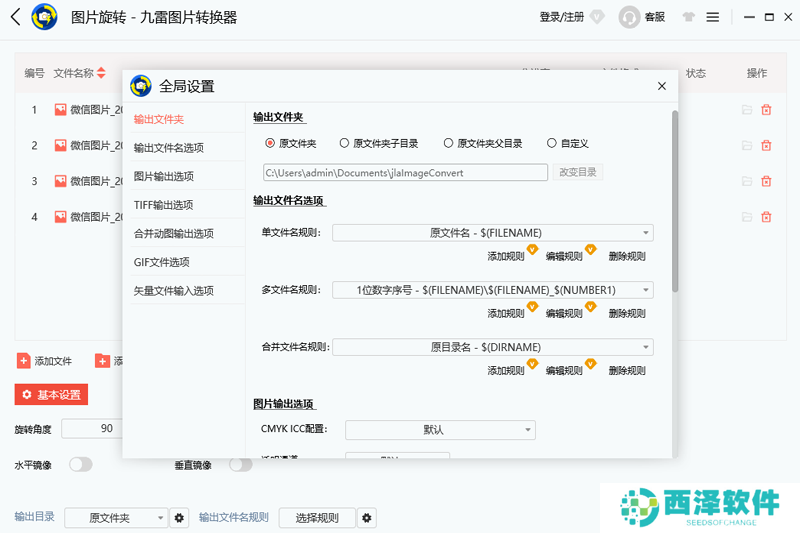Delete first file with trash icon
800x533 pixels.
pos(766,110)
